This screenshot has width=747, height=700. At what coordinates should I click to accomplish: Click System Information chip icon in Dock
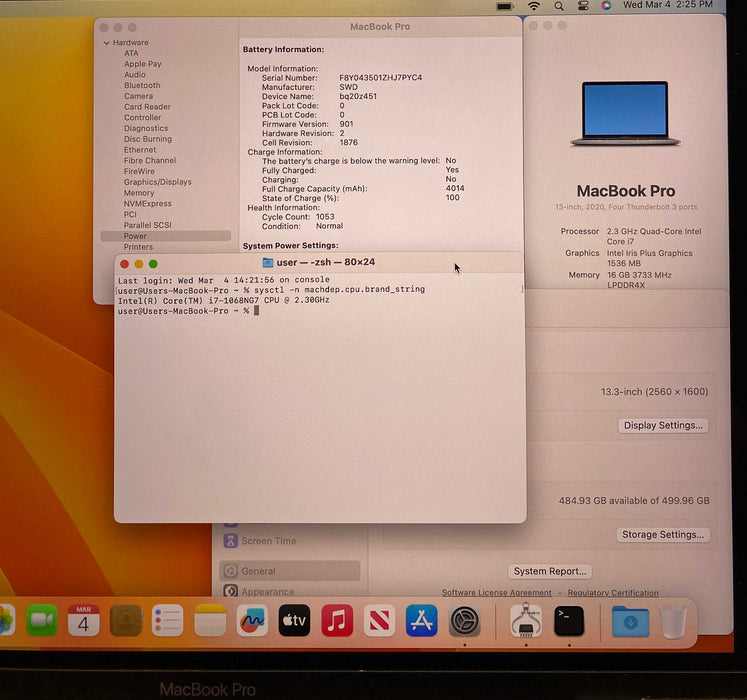(x=525, y=619)
